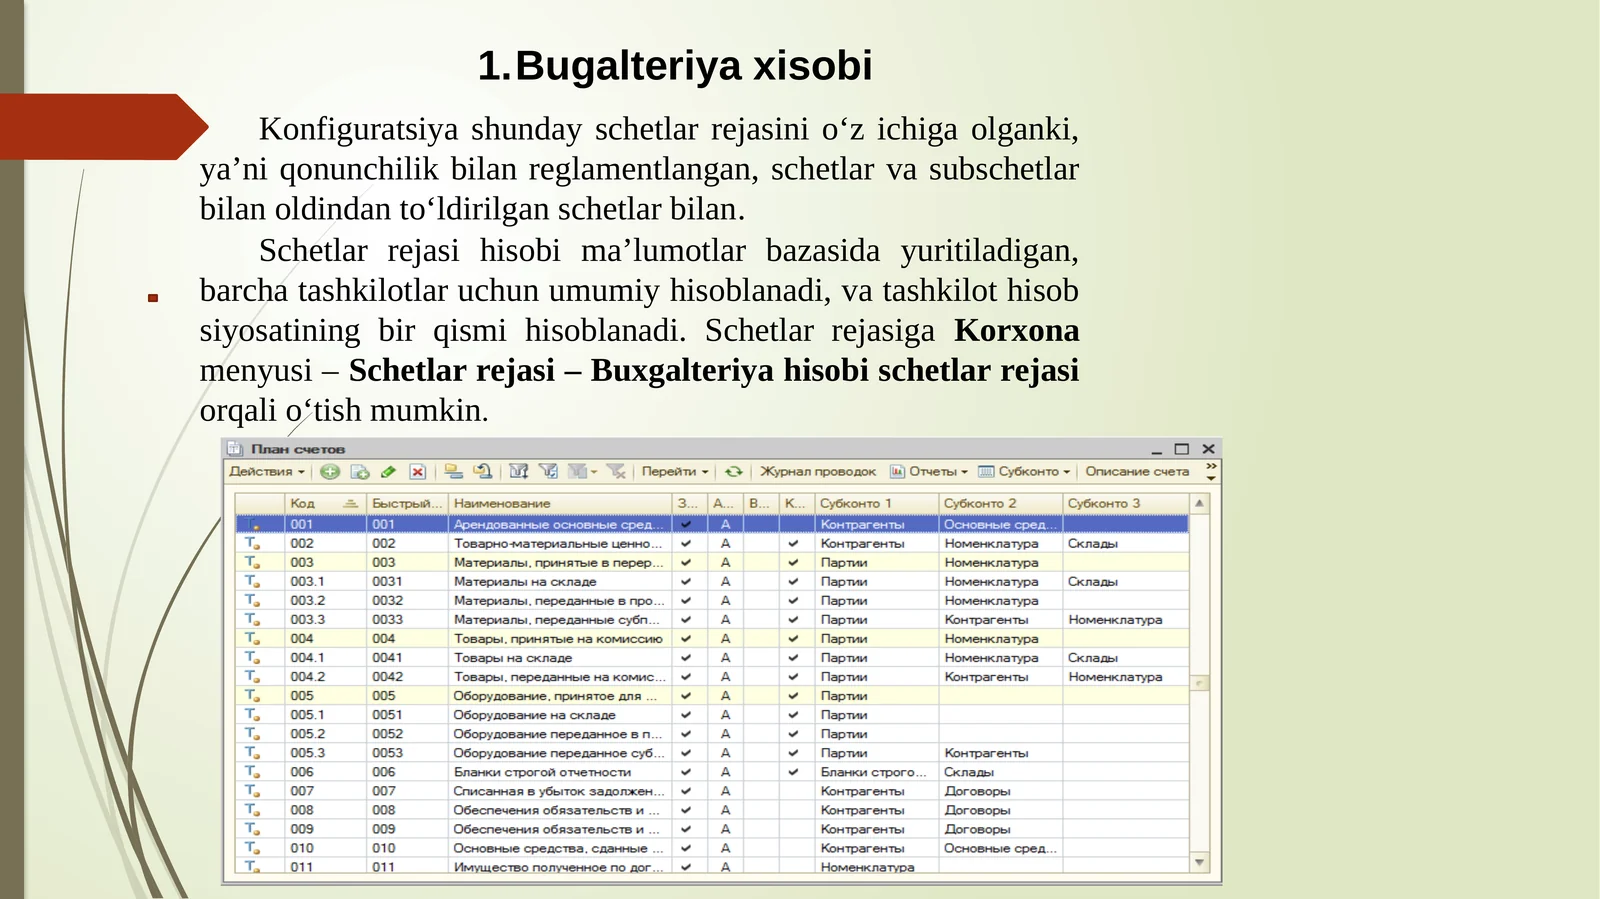Click the Filter history icon
Image resolution: width=1600 pixels, height=899 pixels.
[x=578, y=472]
